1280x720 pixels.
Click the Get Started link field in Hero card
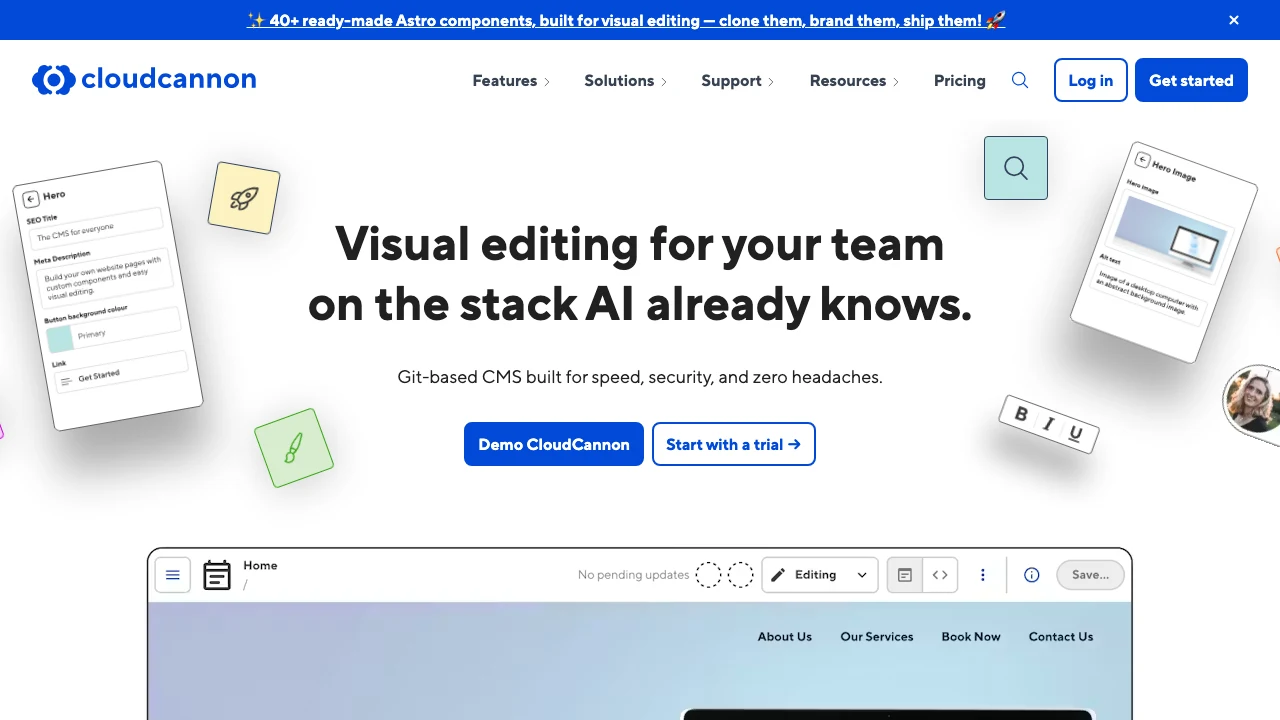coord(121,373)
